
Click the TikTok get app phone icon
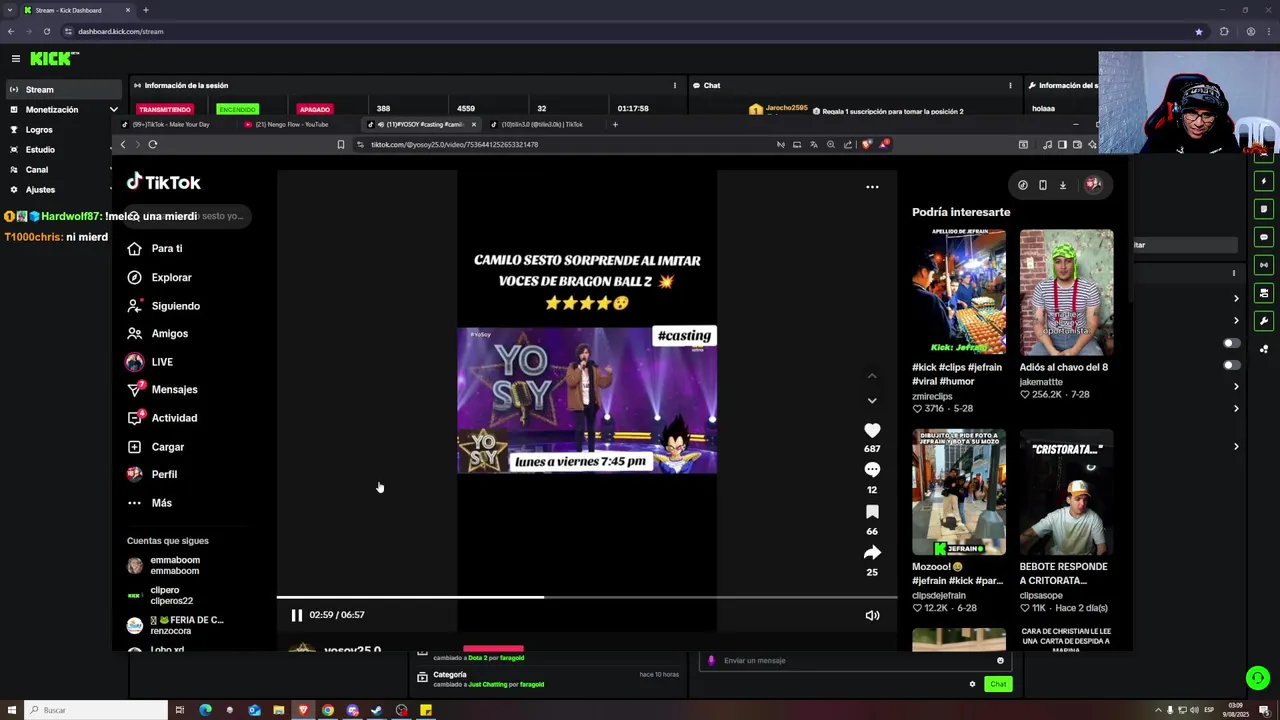click(1043, 185)
